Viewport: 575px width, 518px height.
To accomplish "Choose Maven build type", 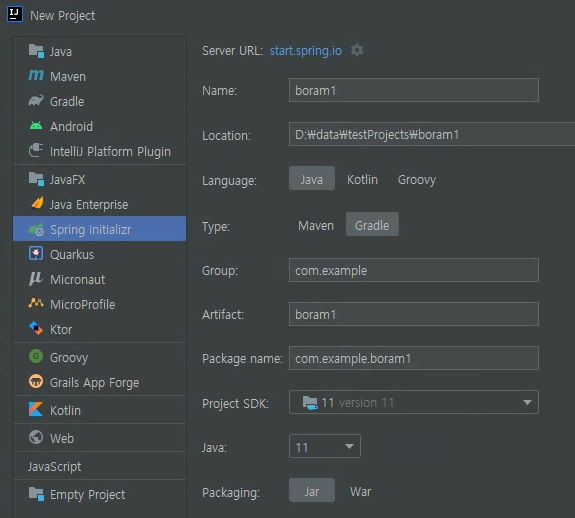I will (x=316, y=225).
